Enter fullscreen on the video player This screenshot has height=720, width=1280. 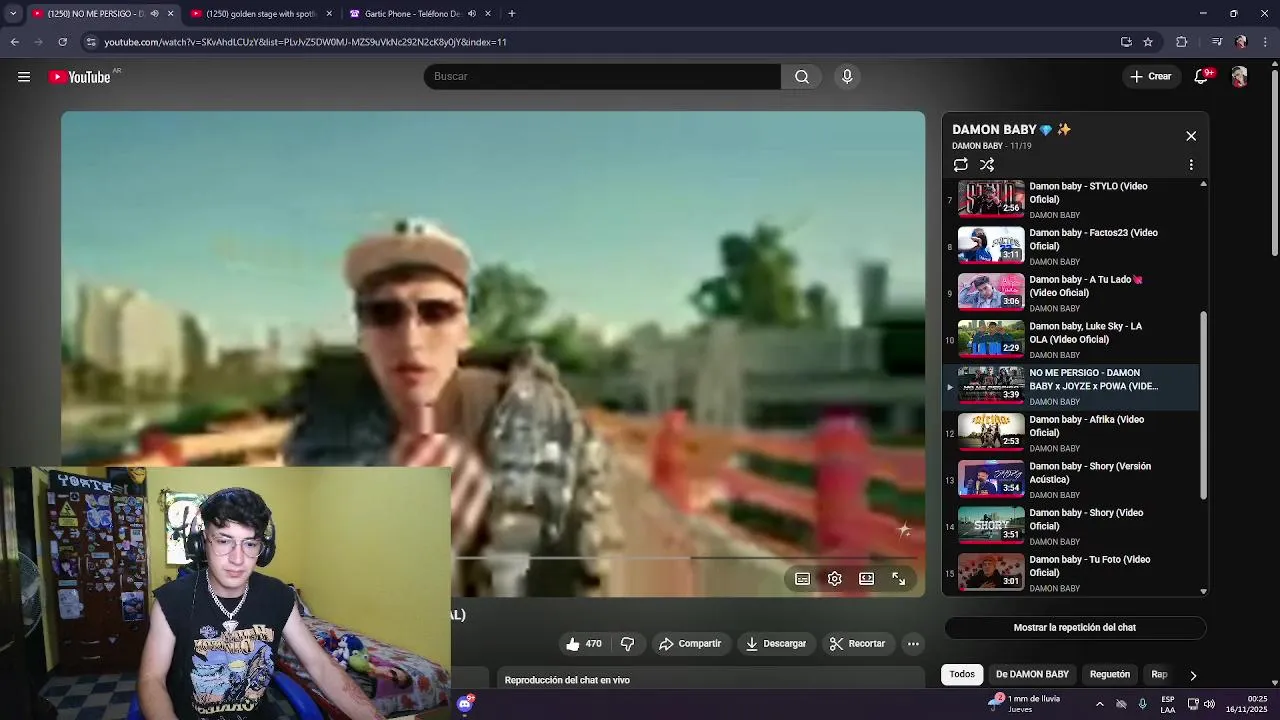898,579
